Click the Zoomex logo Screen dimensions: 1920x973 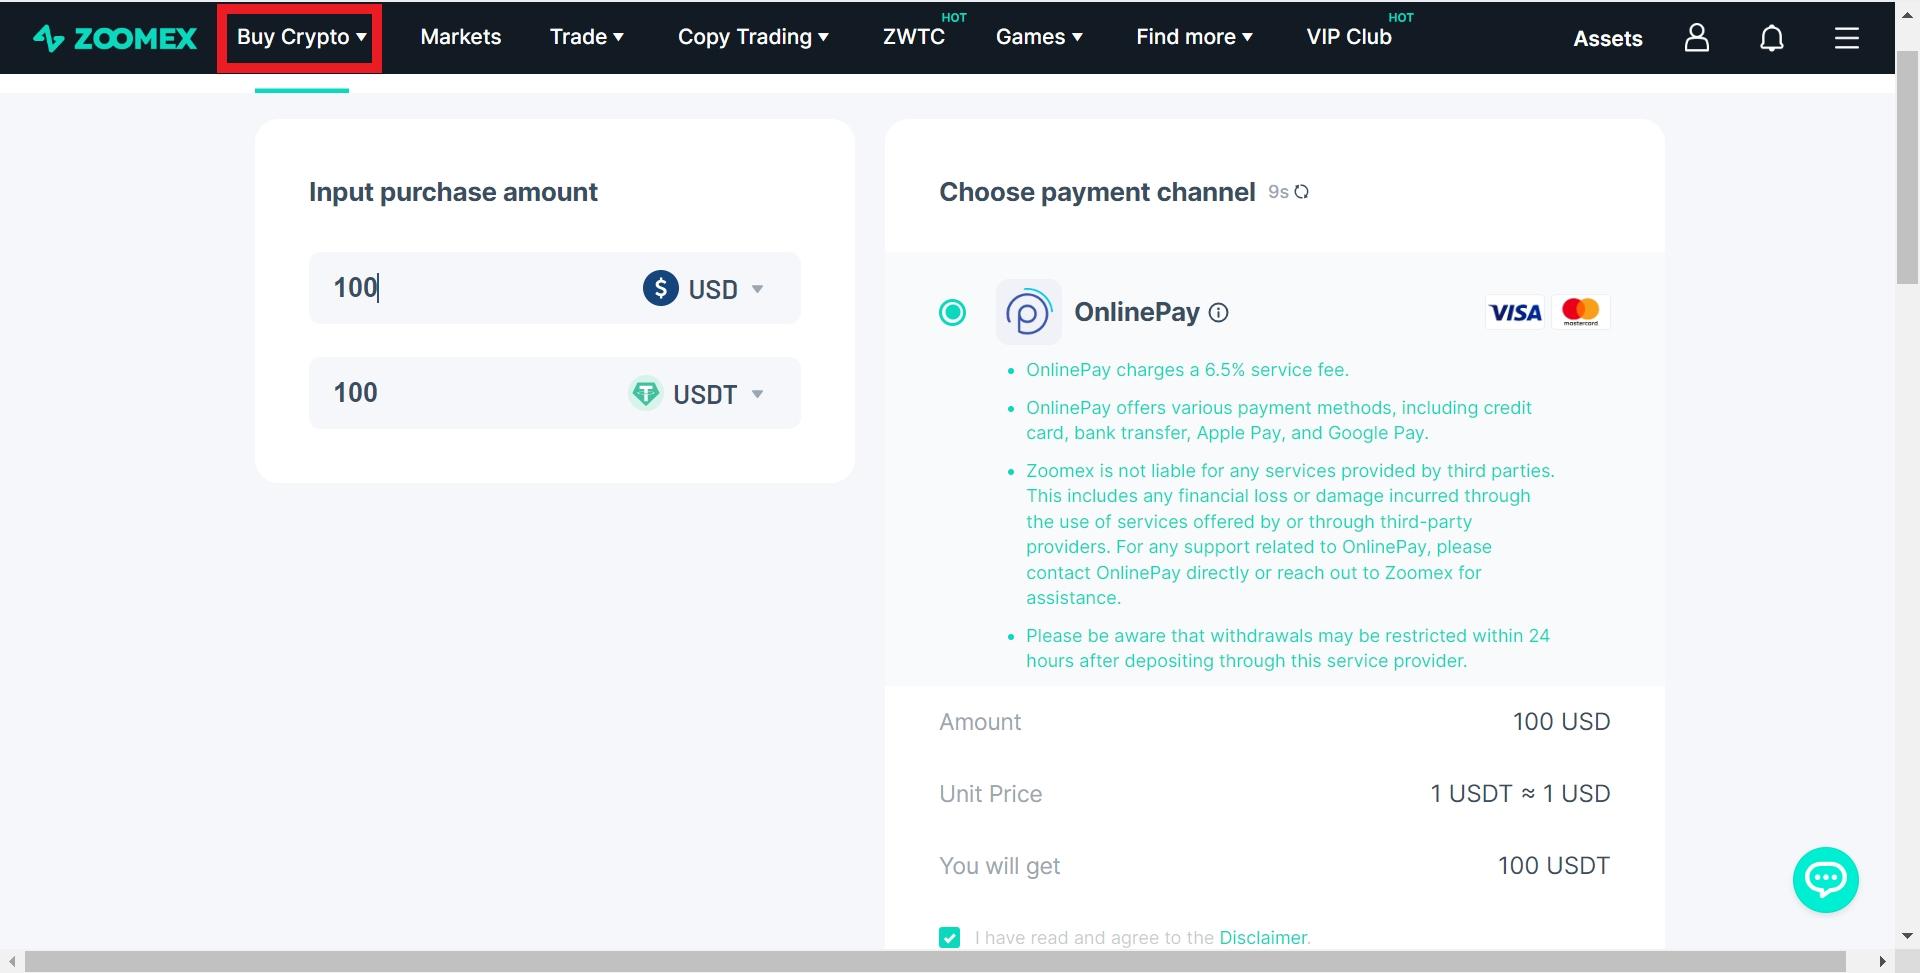[x=115, y=38]
